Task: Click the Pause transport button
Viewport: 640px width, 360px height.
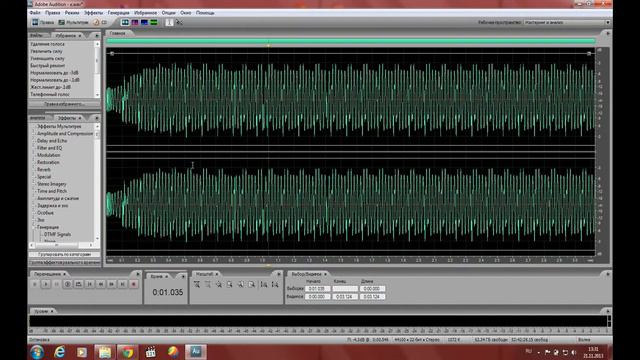Action: (57, 284)
